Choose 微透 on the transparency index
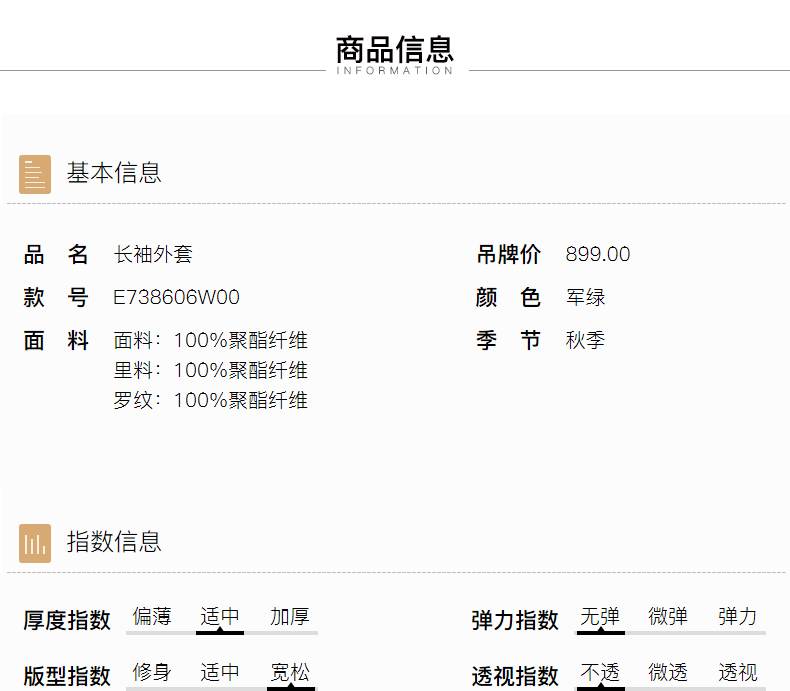Image resolution: width=790 pixels, height=691 pixels. (668, 673)
